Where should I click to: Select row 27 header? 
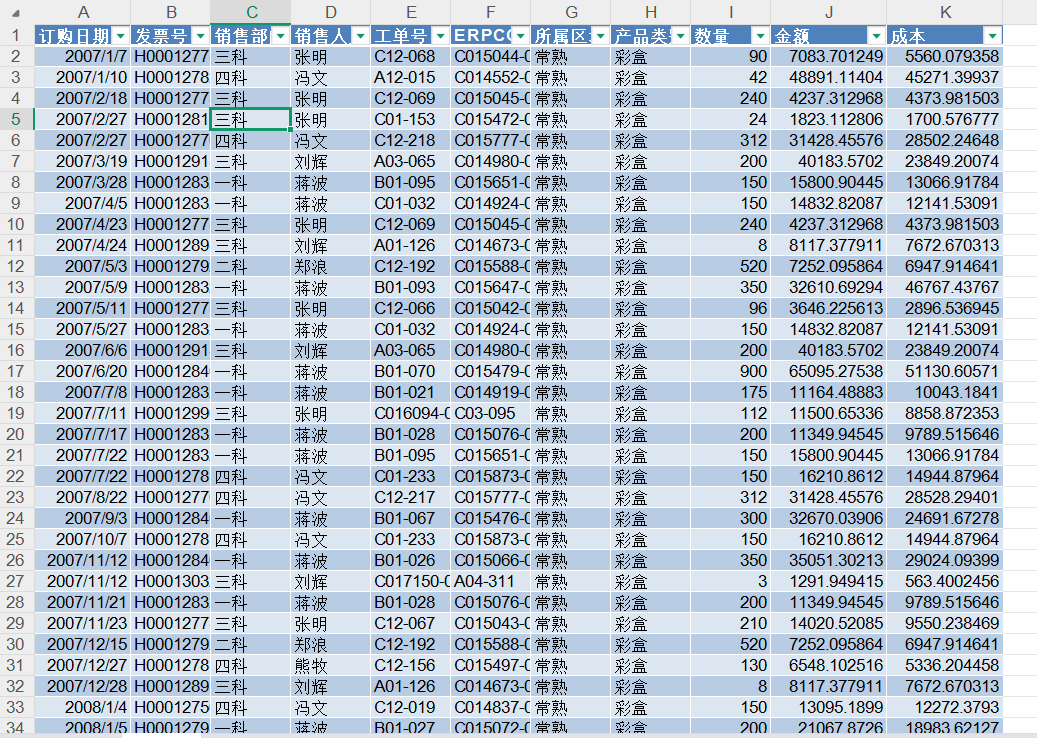click(x=16, y=581)
